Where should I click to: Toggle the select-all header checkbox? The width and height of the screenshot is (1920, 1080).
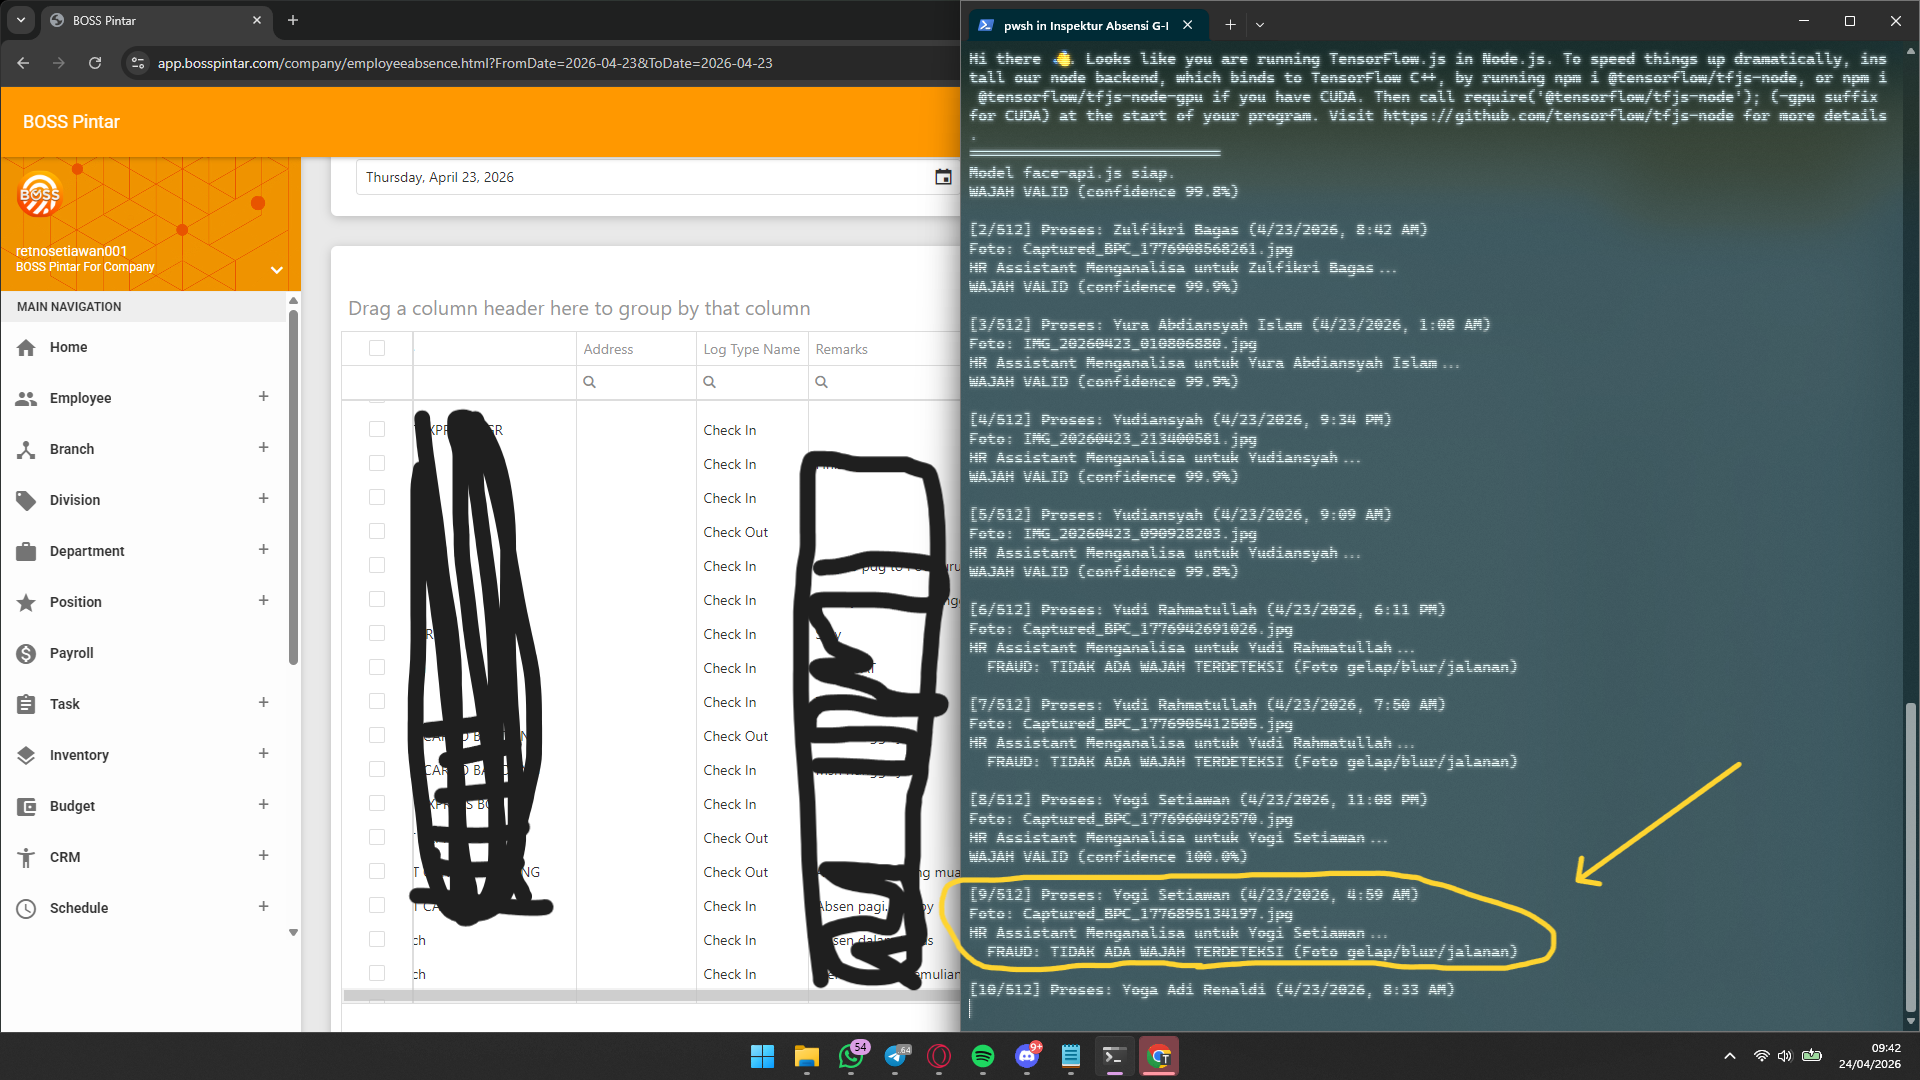(x=377, y=348)
